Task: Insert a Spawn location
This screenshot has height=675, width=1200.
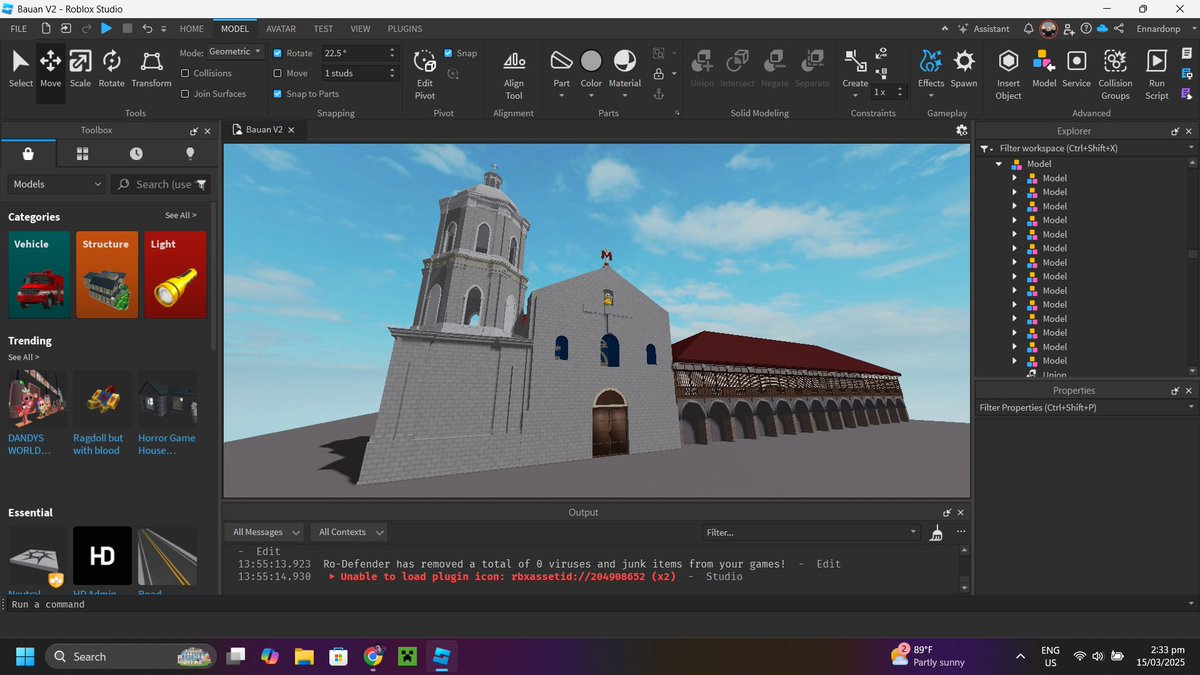Action: pyautogui.click(x=964, y=70)
